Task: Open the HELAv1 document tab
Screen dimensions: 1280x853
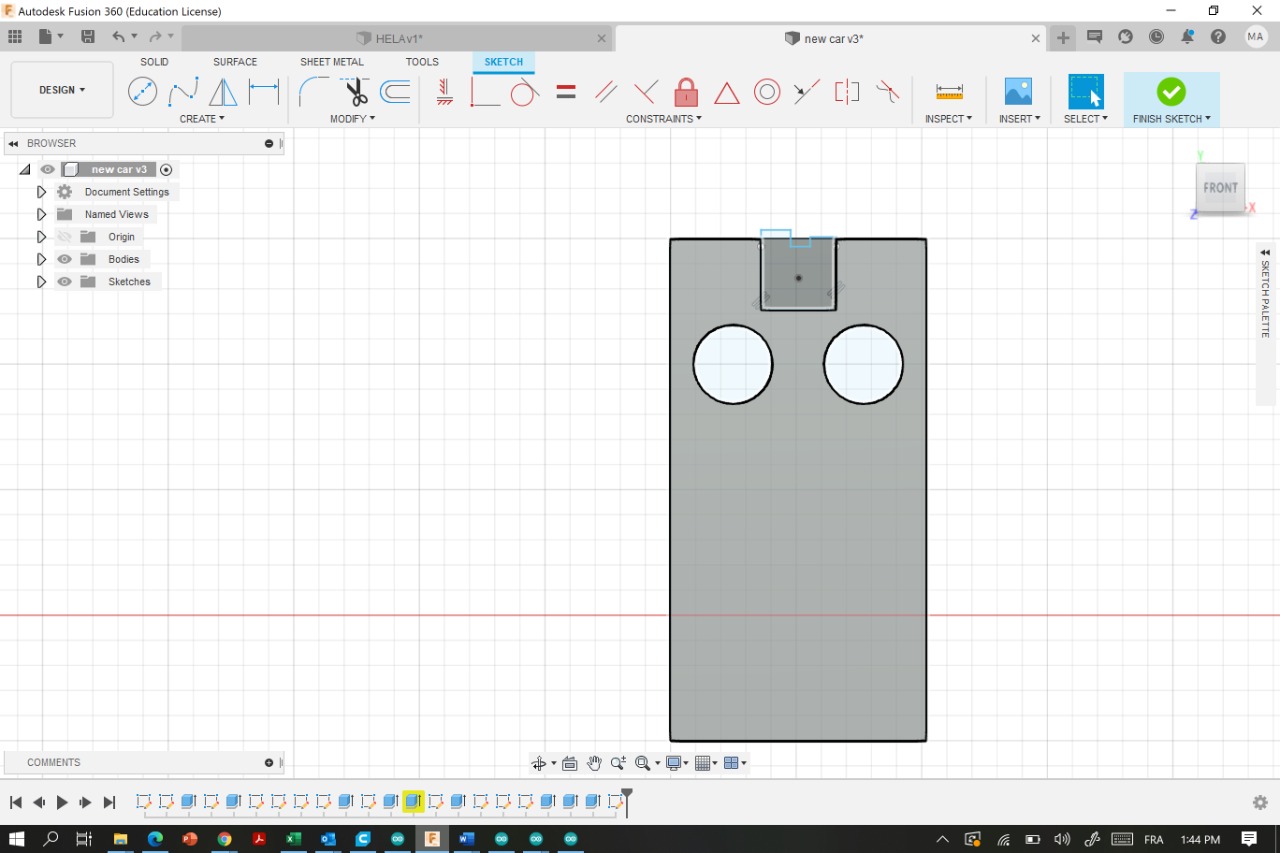Action: (399, 38)
